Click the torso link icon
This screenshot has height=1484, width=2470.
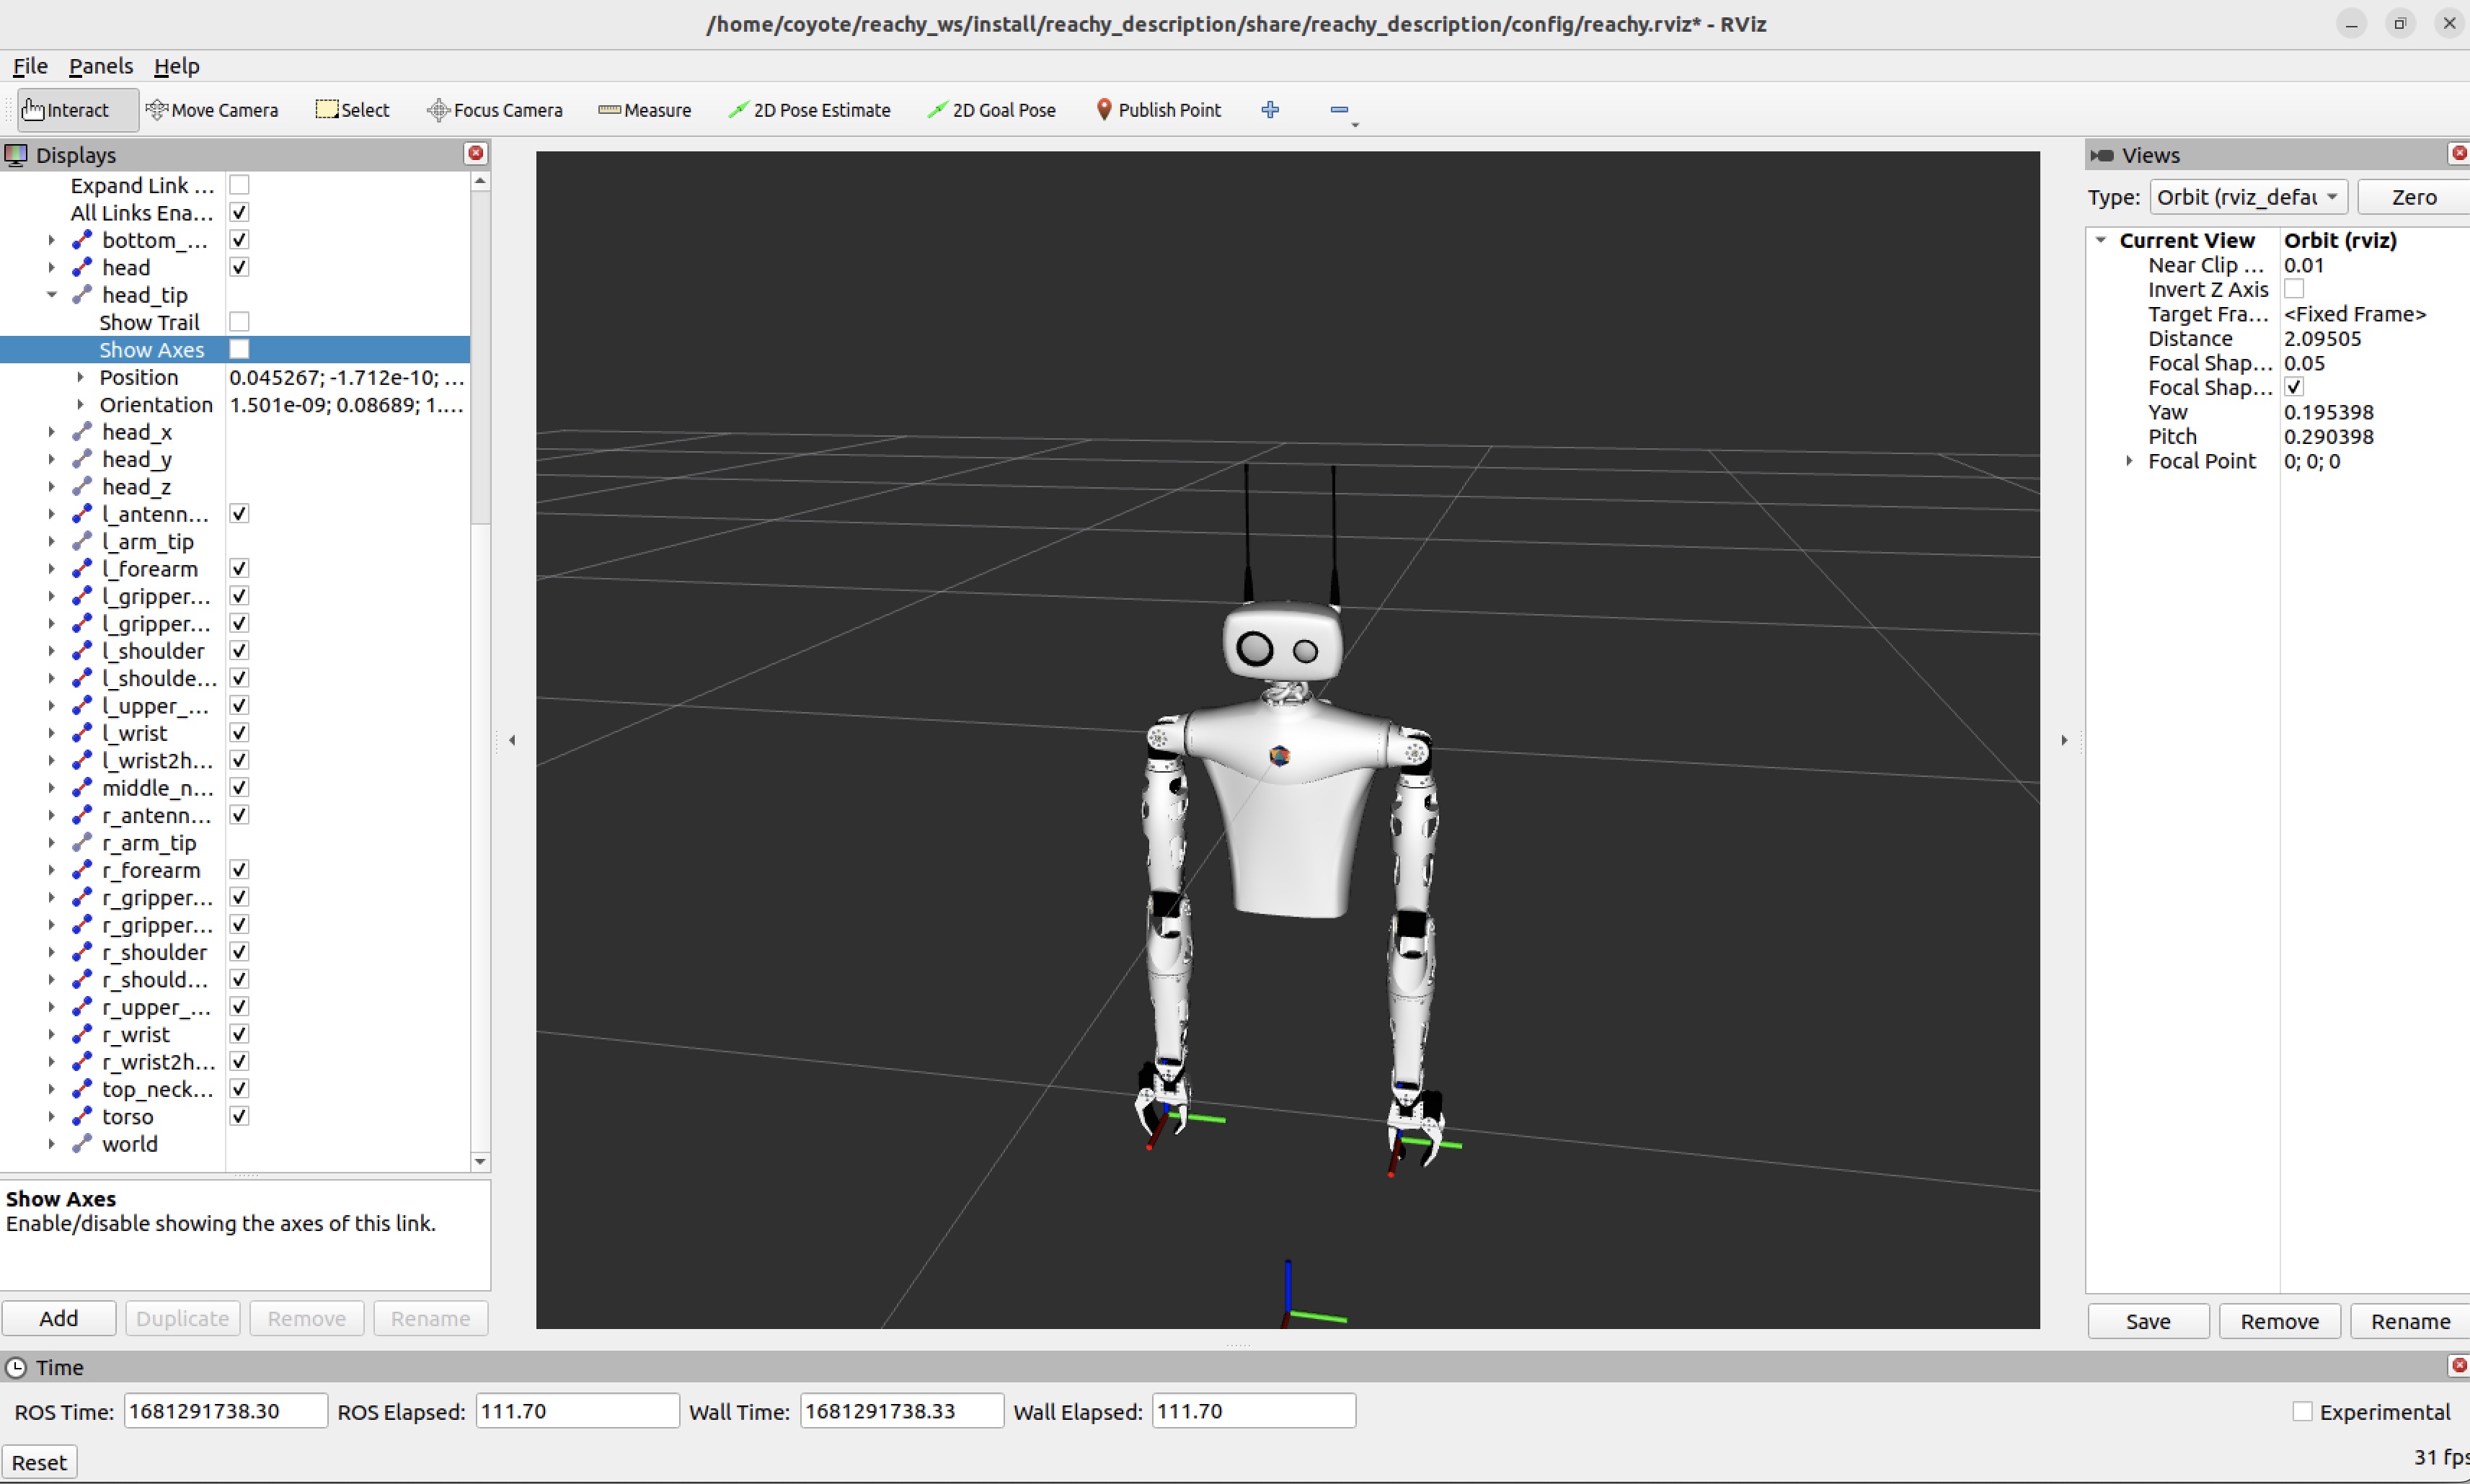click(x=82, y=1116)
